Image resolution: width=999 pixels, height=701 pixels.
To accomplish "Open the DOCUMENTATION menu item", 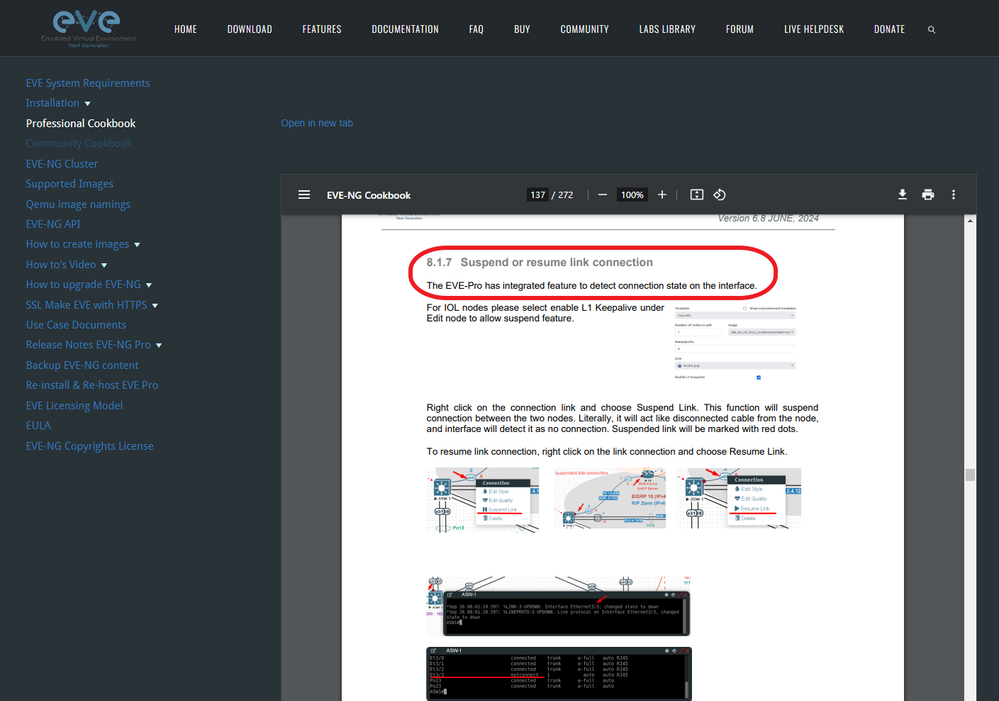I will pyautogui.click(x=405, y=30).
